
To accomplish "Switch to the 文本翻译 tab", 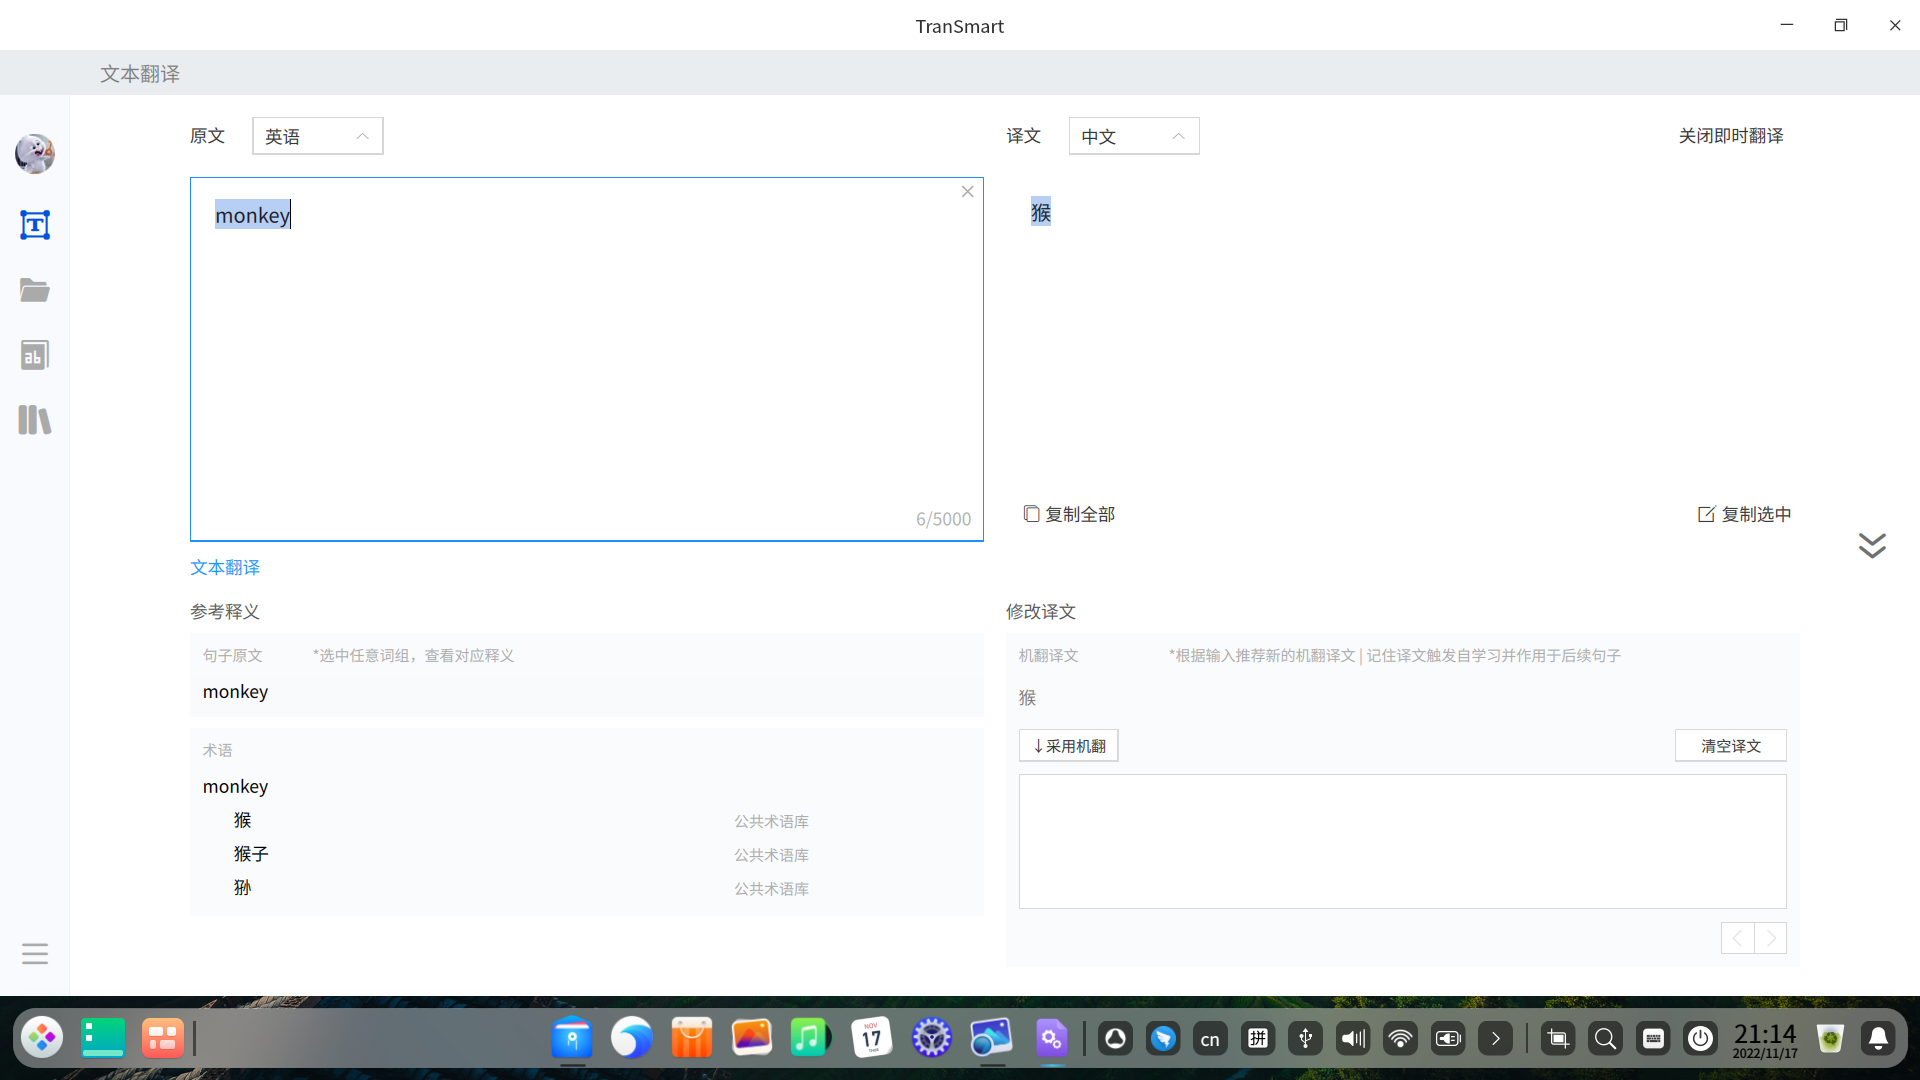I will [x=224, y=567].
